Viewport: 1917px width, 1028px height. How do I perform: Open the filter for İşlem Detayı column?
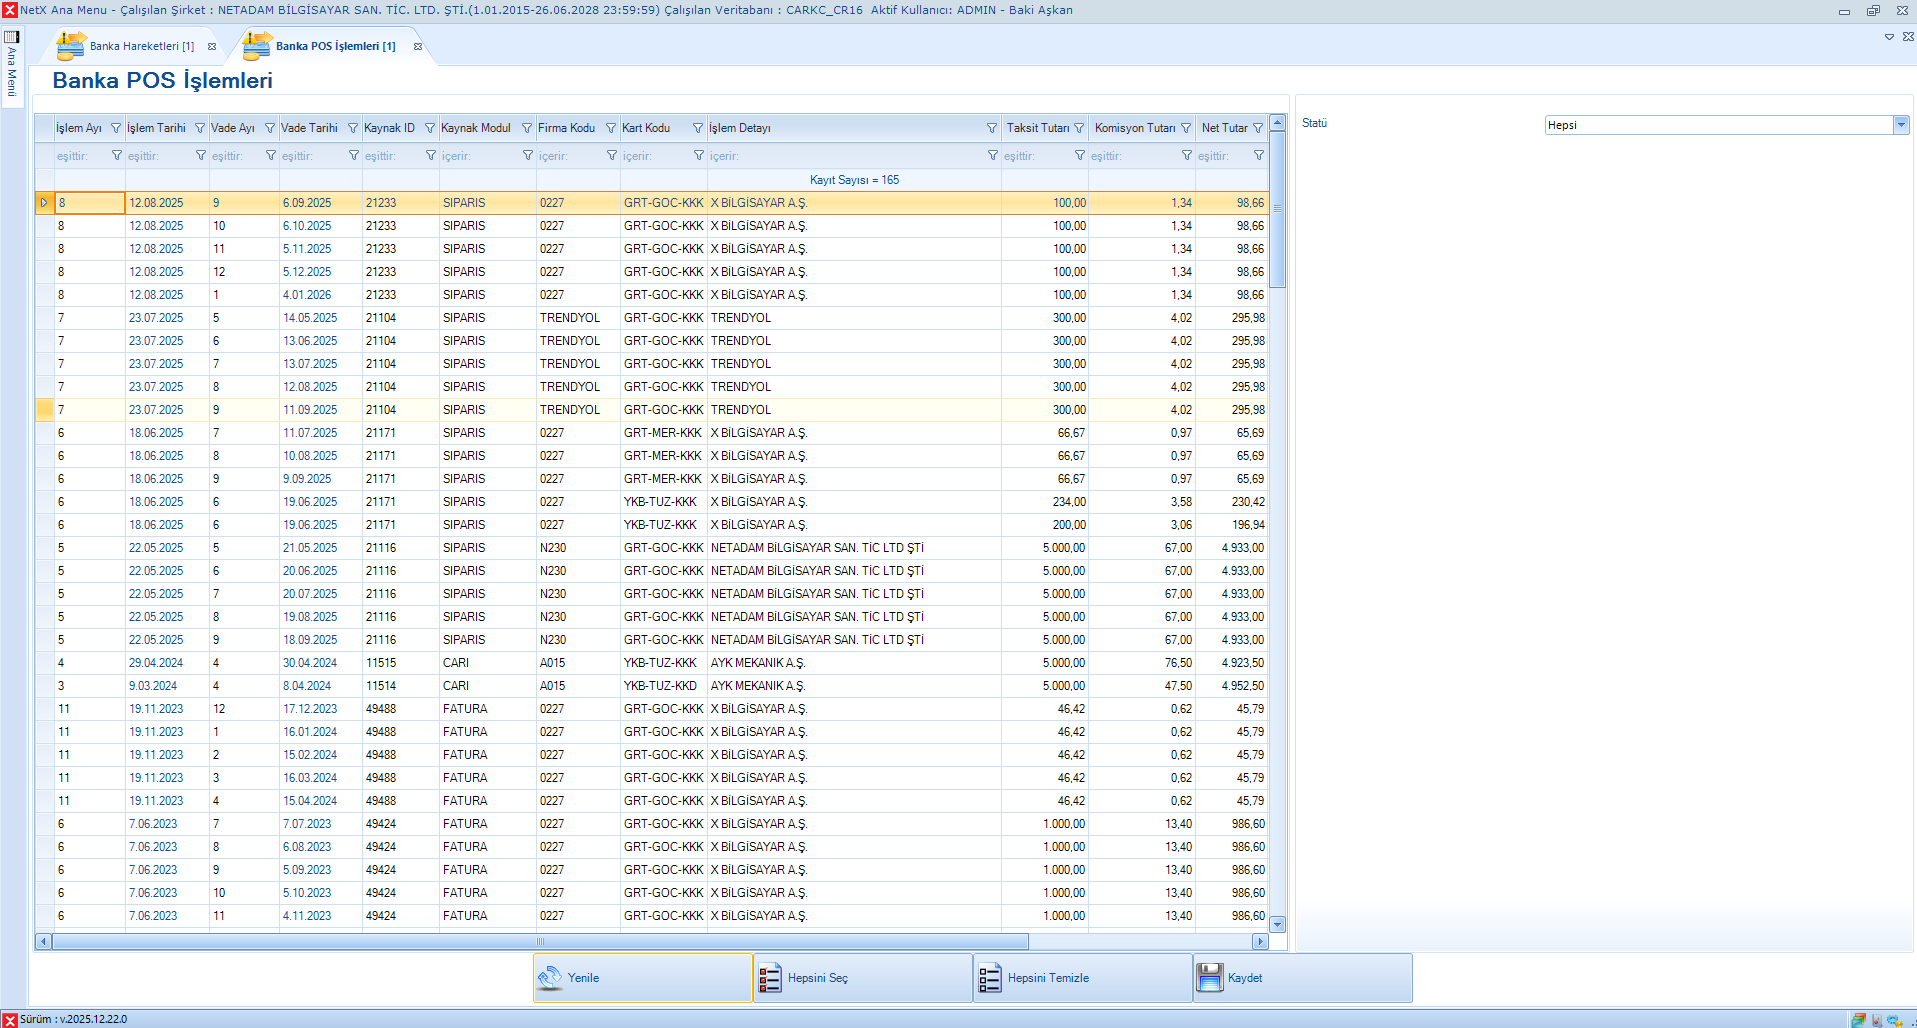[x=992, y=128]
